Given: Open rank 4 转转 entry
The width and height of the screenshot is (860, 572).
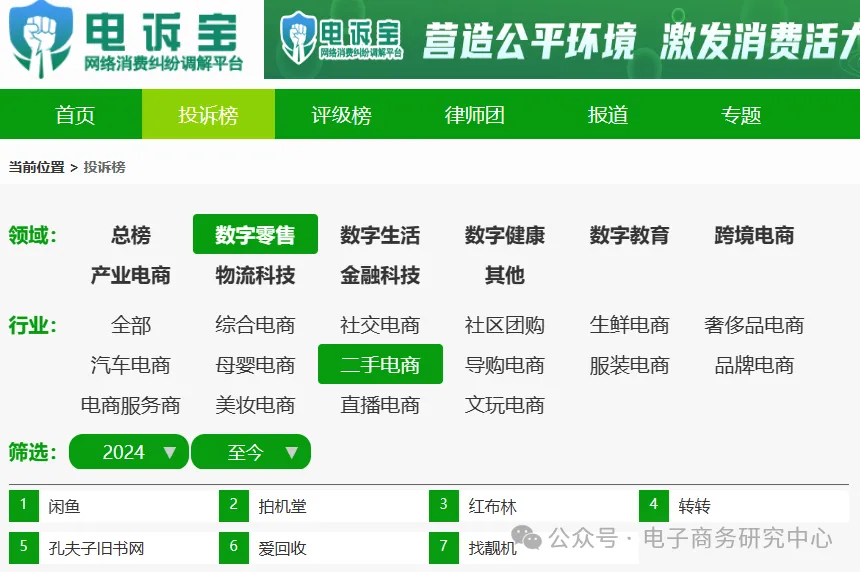Looking at the screenshot, I should click(744, 506).
